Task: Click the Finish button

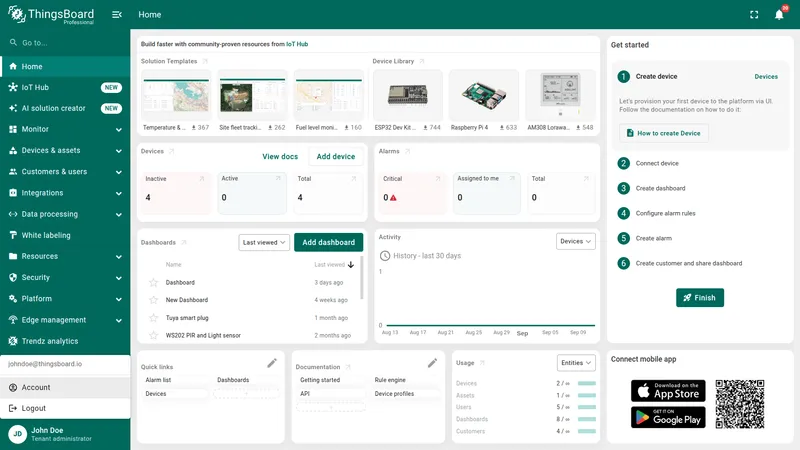Action: click(699, 297)
